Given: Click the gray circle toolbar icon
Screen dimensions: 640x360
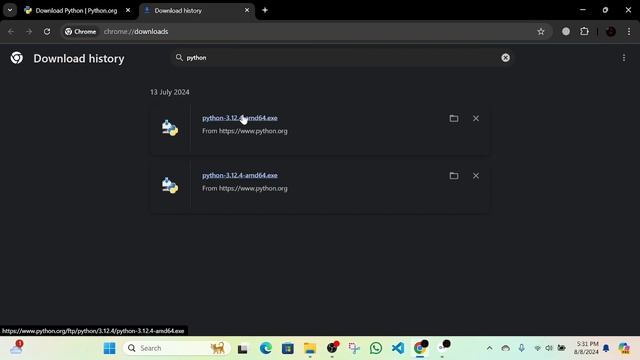Looking at the screenshot, I should [566, 31].
